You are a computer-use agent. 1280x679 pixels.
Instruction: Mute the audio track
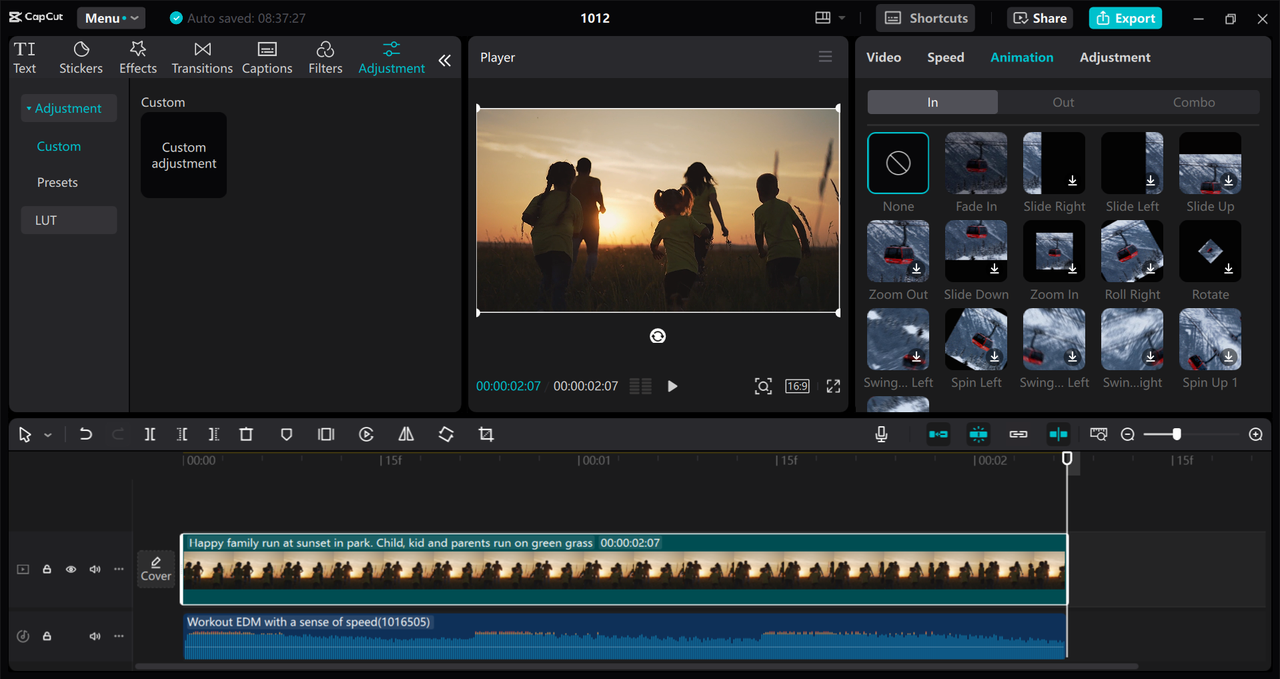(95, 636)
